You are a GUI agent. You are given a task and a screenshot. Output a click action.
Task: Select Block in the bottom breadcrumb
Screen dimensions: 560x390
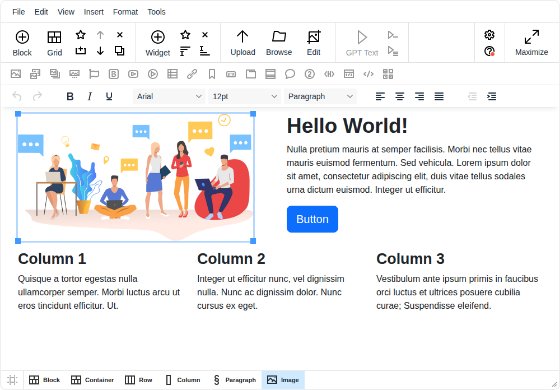[x=44, y=380]
